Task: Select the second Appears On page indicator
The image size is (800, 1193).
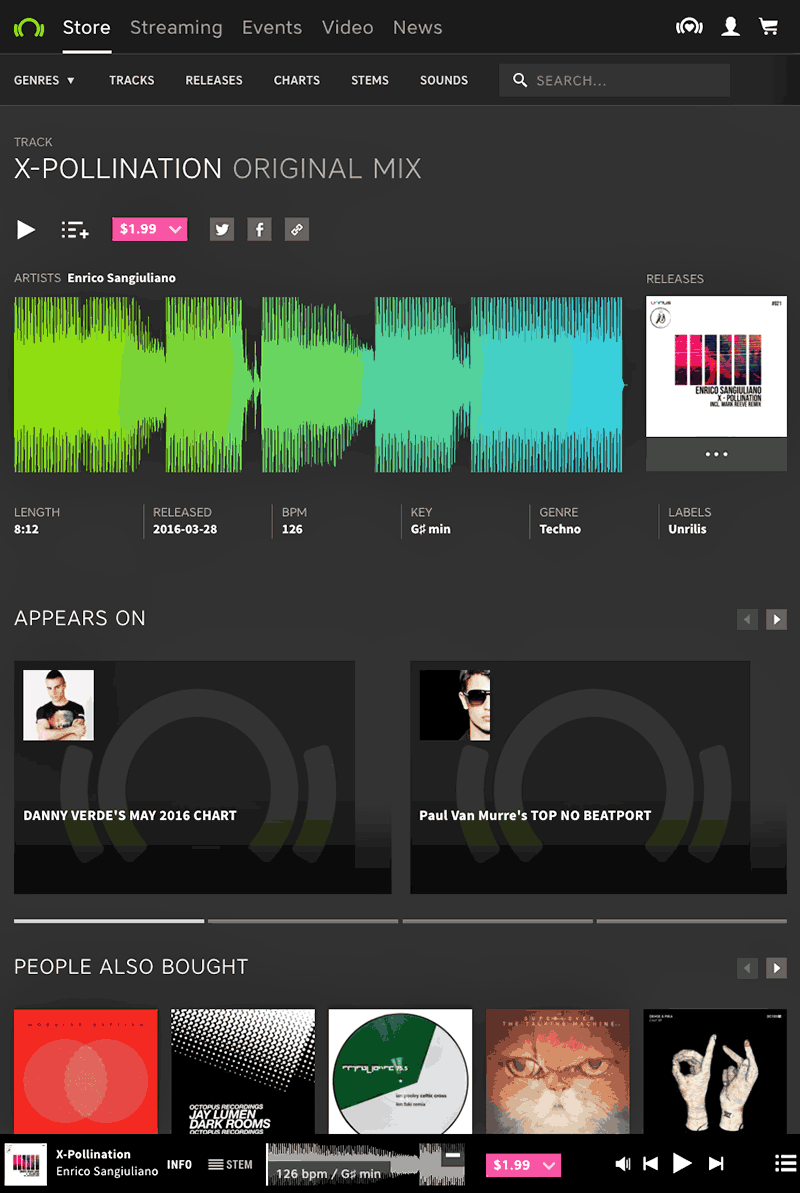Action: tap(303, 921)
